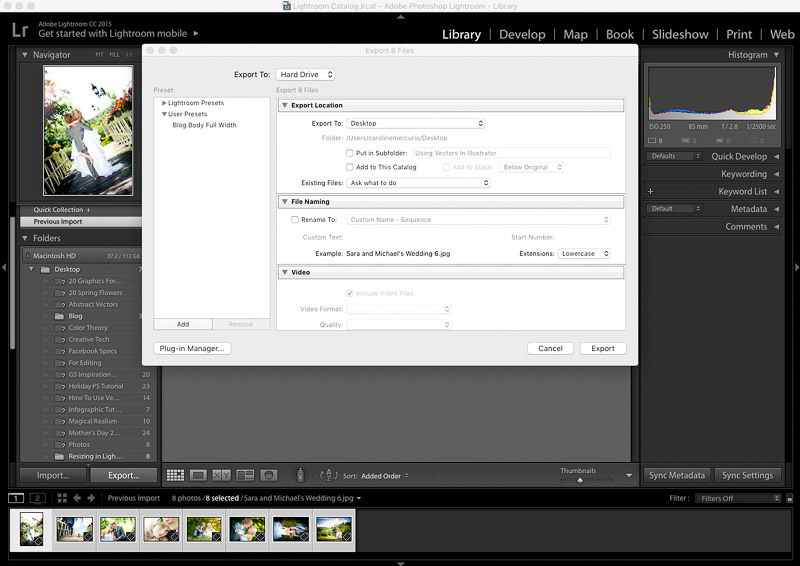Viewport: 800px width, 566px height.
Task: Click toolbar content dropdown triangle
Action: (629, 476)
